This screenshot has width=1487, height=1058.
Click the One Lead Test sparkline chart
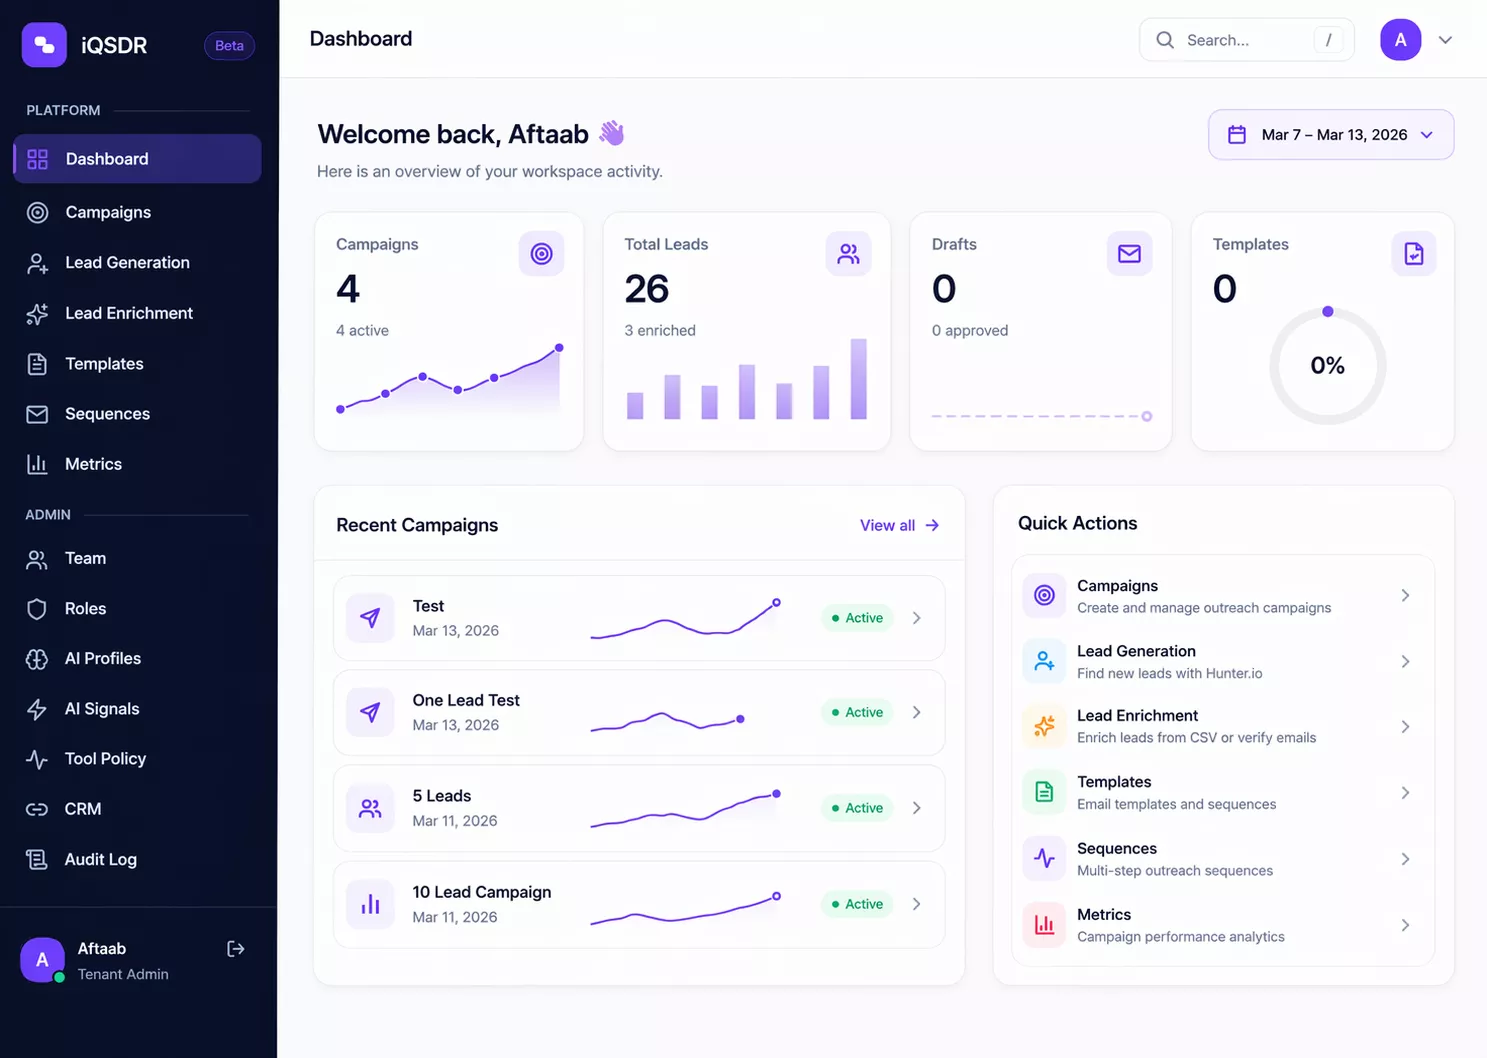pos(668,720)
